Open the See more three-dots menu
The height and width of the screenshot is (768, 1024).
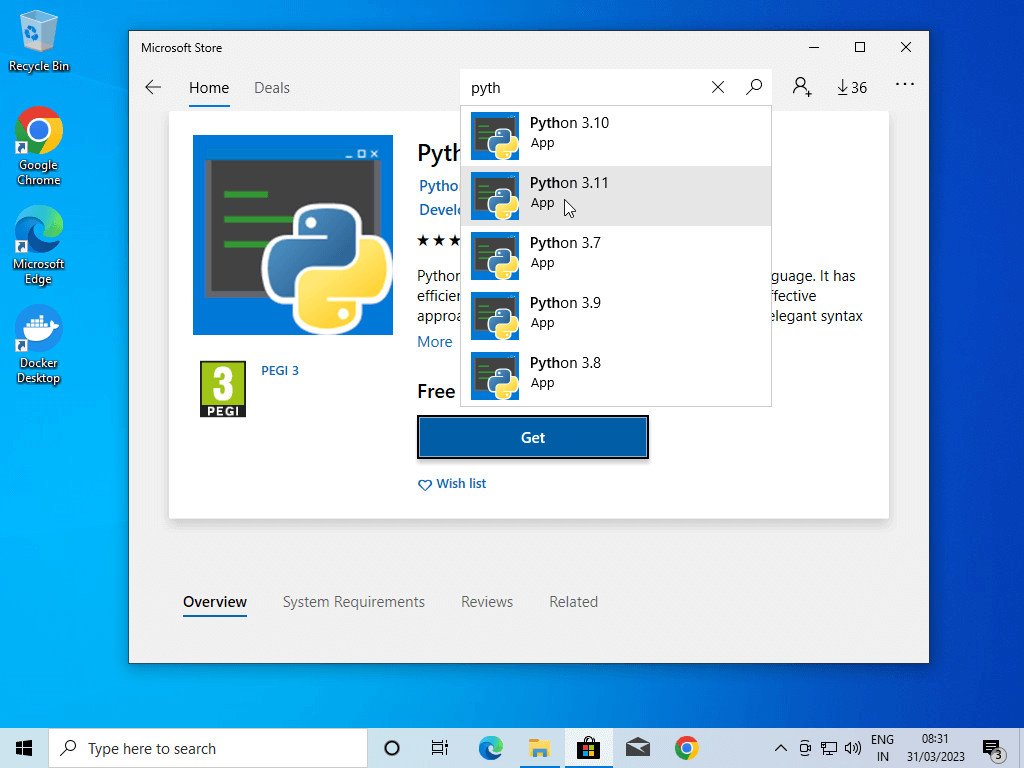904,85
